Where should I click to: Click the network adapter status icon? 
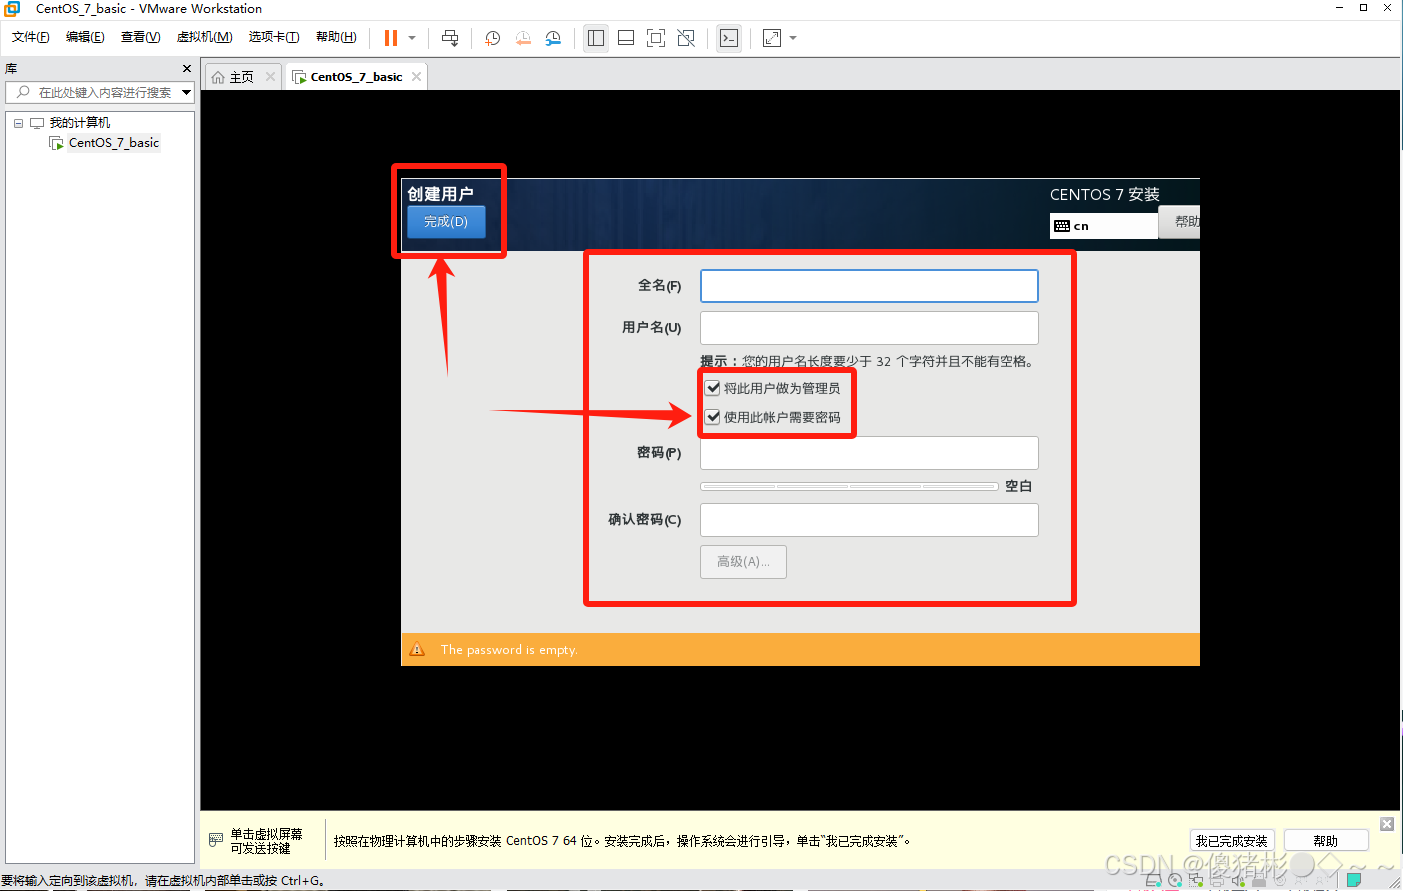1196,880
